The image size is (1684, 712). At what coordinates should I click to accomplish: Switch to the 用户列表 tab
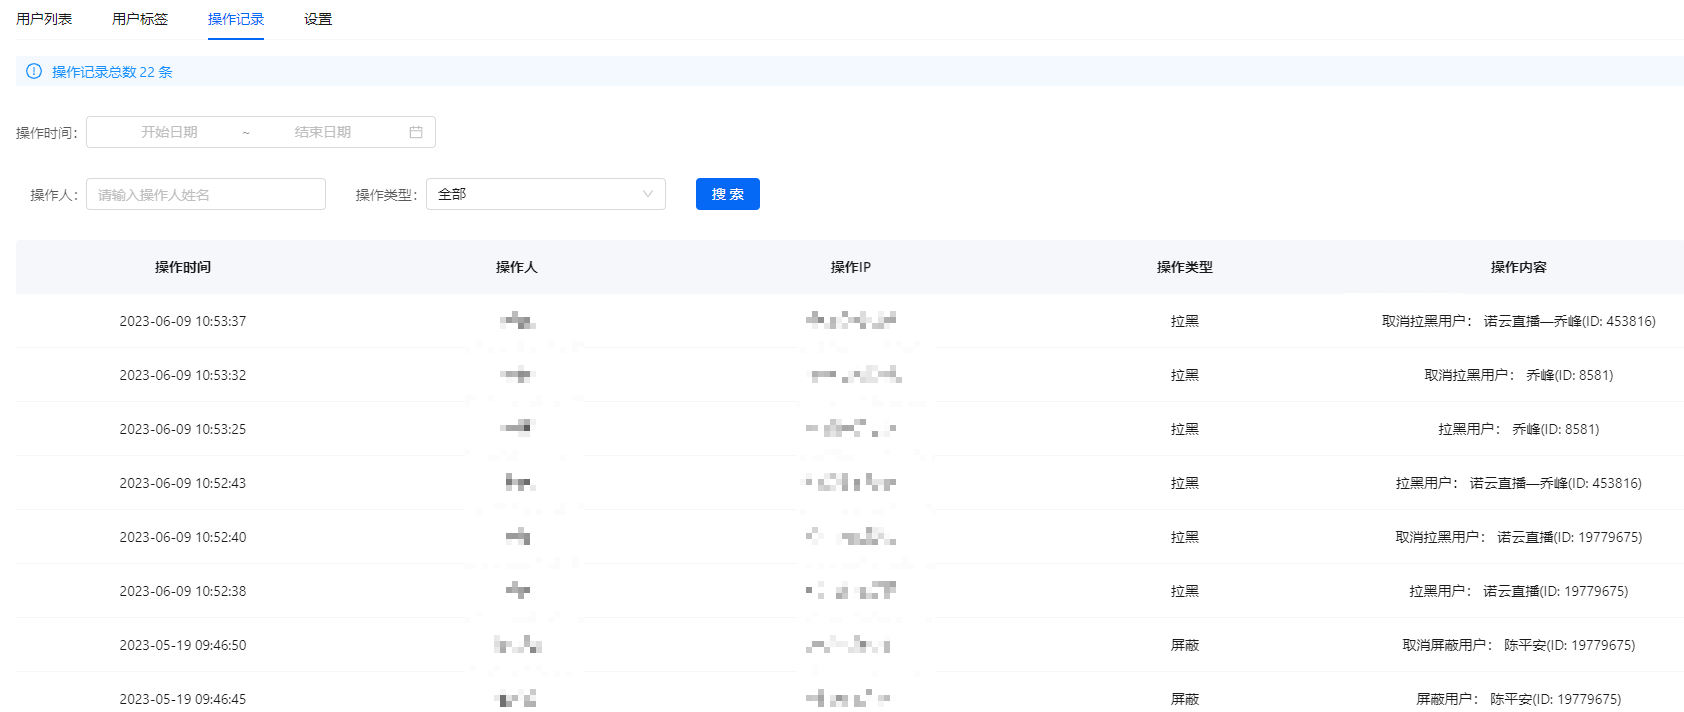click(x=44, y=19)
